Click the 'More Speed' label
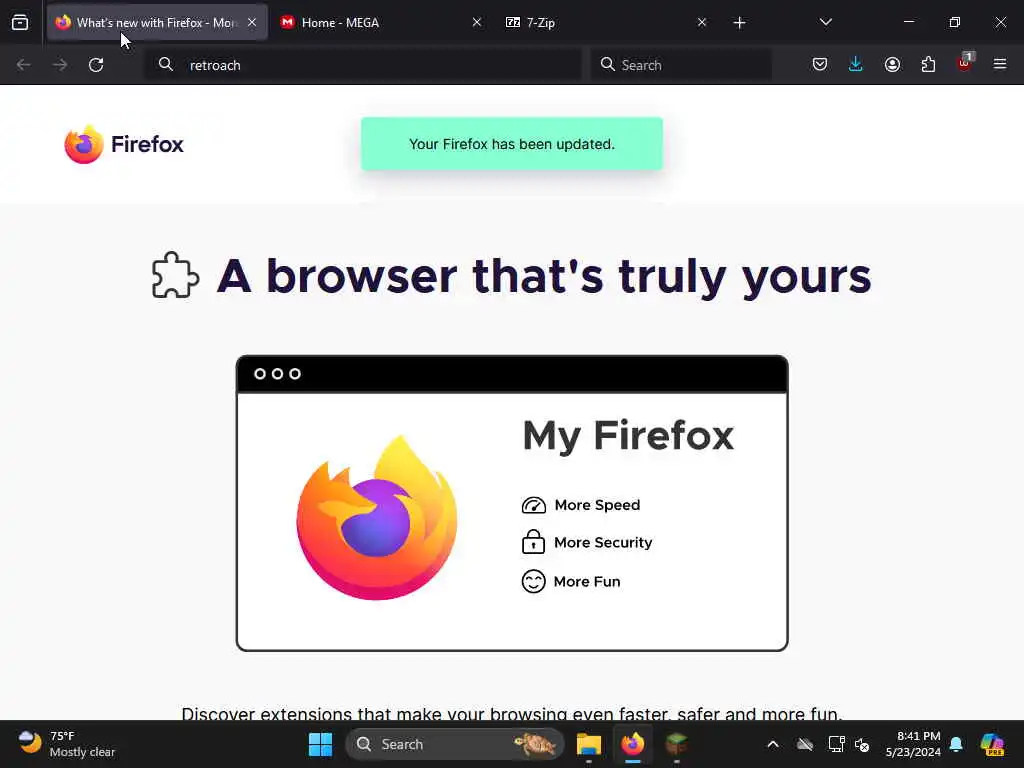This screenshot has height=768, width=1024. (598, 505)
